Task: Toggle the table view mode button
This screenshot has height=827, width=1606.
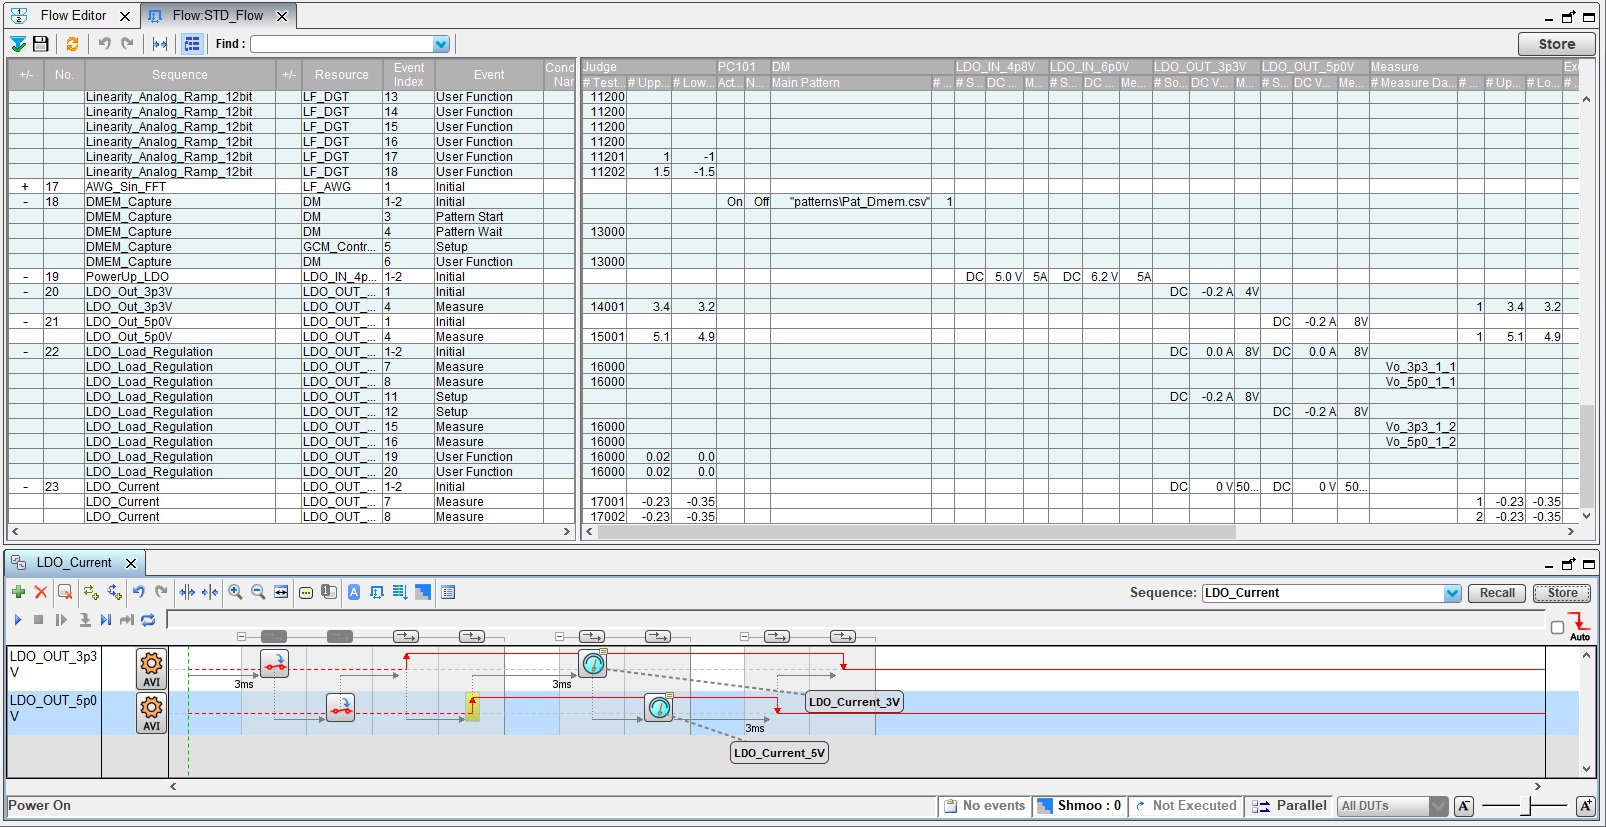Action: coord(193,44)
